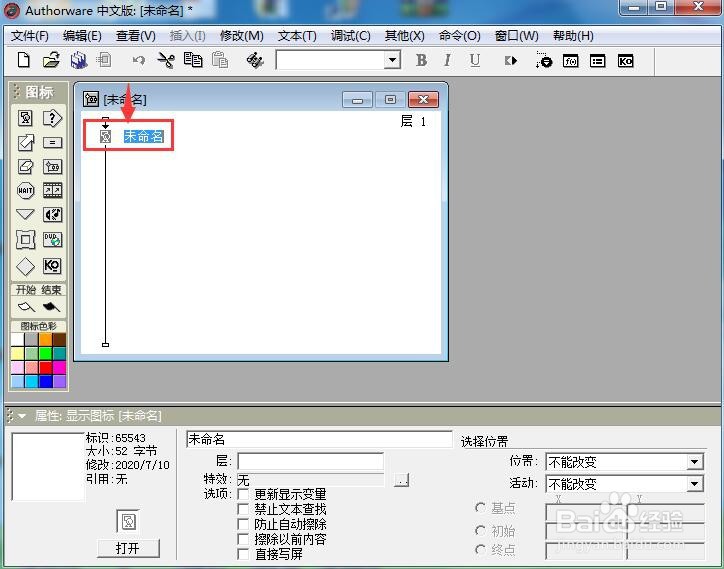
Task: Pick the red icon color swatch
Action: [45, 368]
